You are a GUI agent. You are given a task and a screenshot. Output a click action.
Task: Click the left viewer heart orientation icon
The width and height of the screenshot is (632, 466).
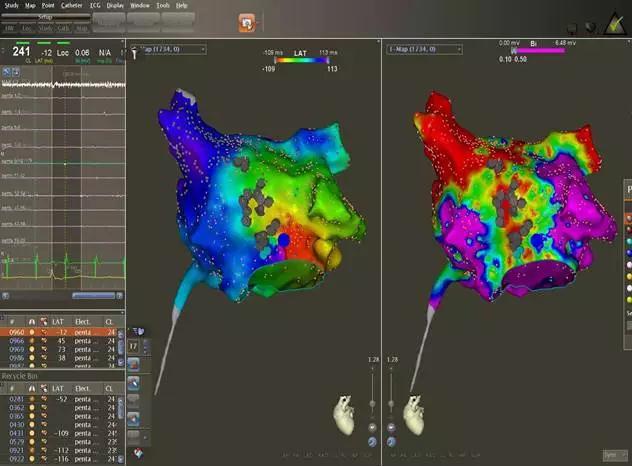tap(343, 415)
